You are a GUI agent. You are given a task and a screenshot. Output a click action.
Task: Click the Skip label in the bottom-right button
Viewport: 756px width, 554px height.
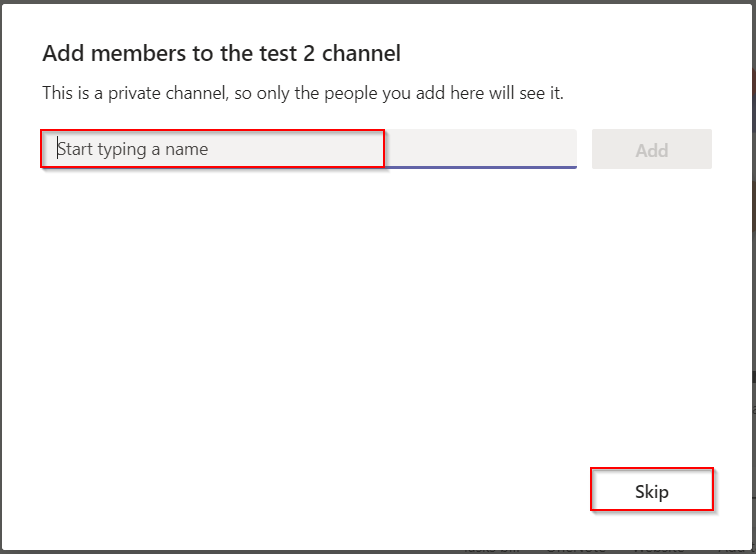651,491
